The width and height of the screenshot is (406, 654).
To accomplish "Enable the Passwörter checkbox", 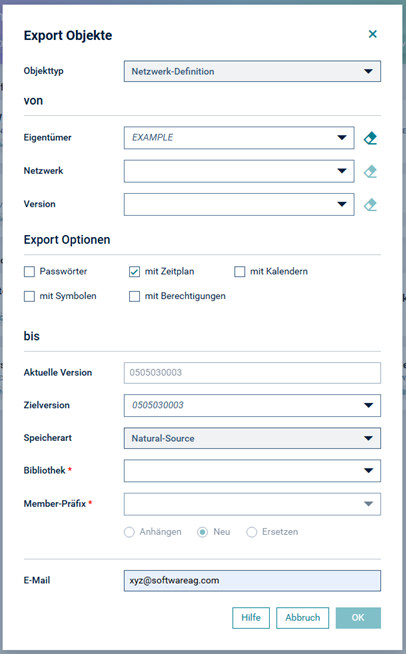I will pos(29,272).
